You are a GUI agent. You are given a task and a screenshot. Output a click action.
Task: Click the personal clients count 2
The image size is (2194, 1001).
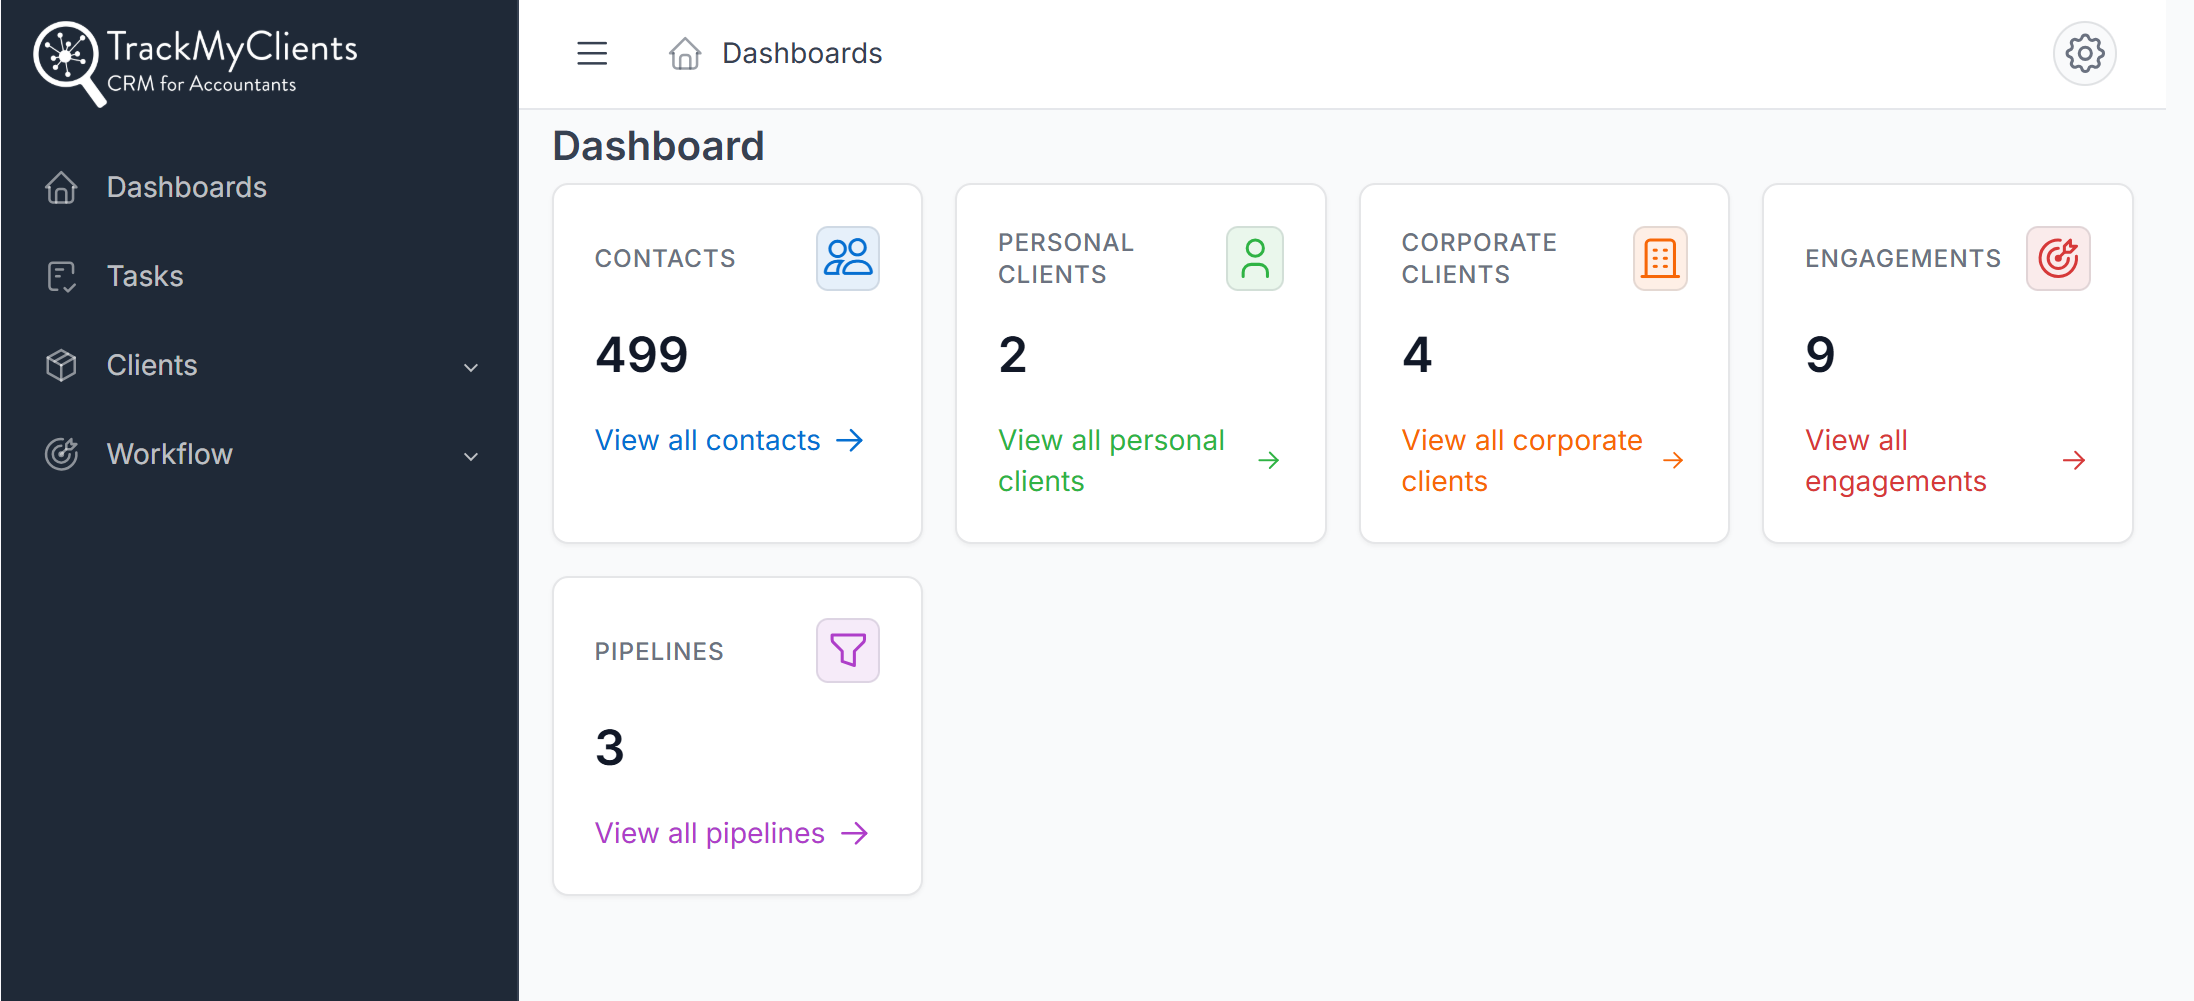(x=1013, y=354)
